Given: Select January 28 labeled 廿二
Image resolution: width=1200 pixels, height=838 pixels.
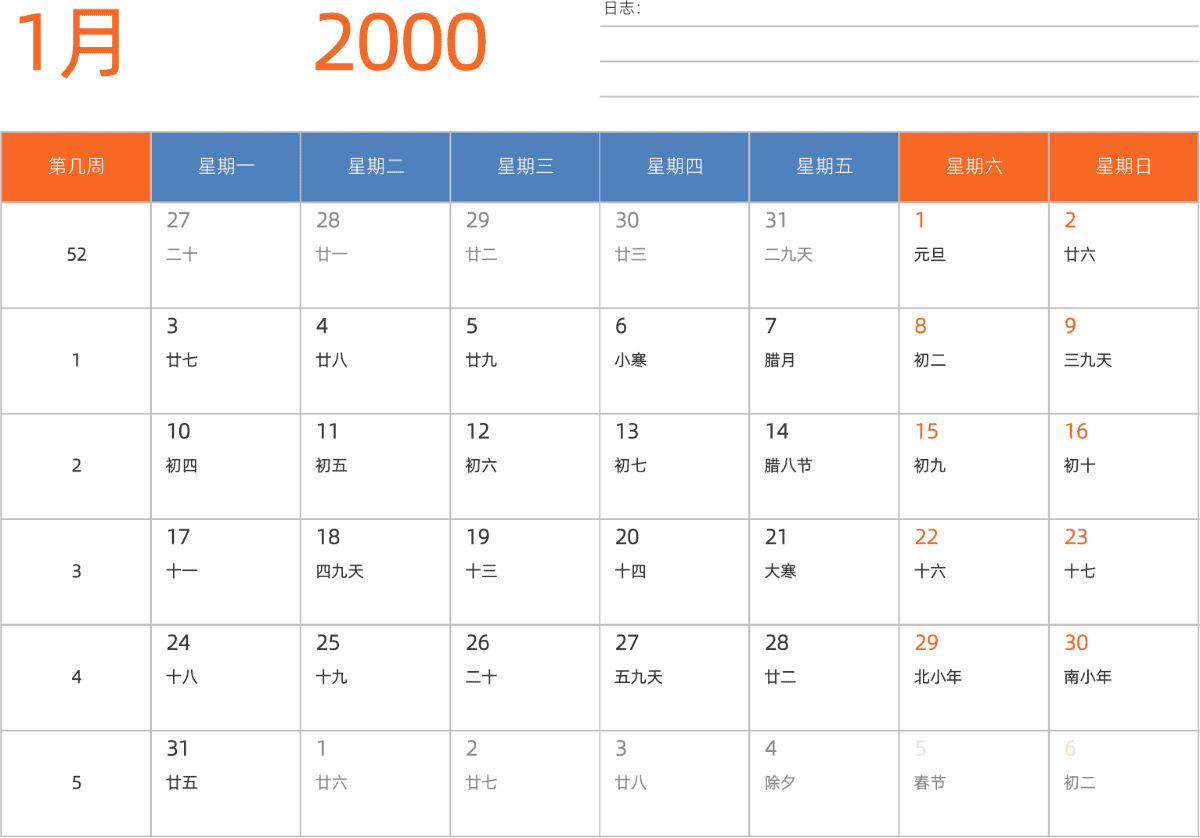Looking at the screenshot, I should [x=824, y=678].
